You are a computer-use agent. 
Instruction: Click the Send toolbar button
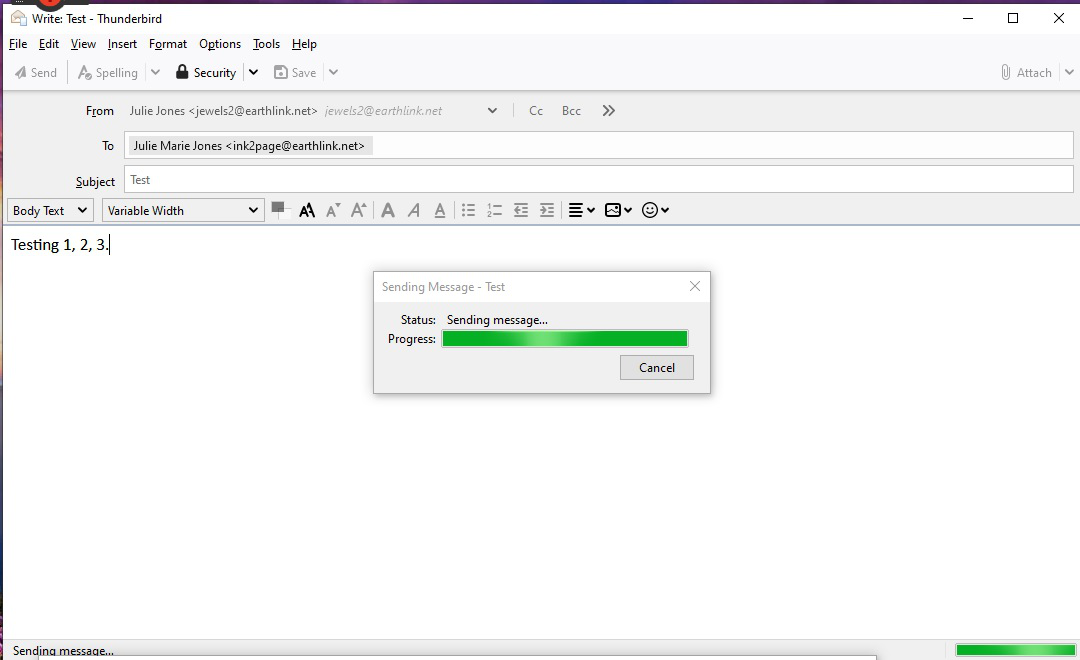[36, 72]
